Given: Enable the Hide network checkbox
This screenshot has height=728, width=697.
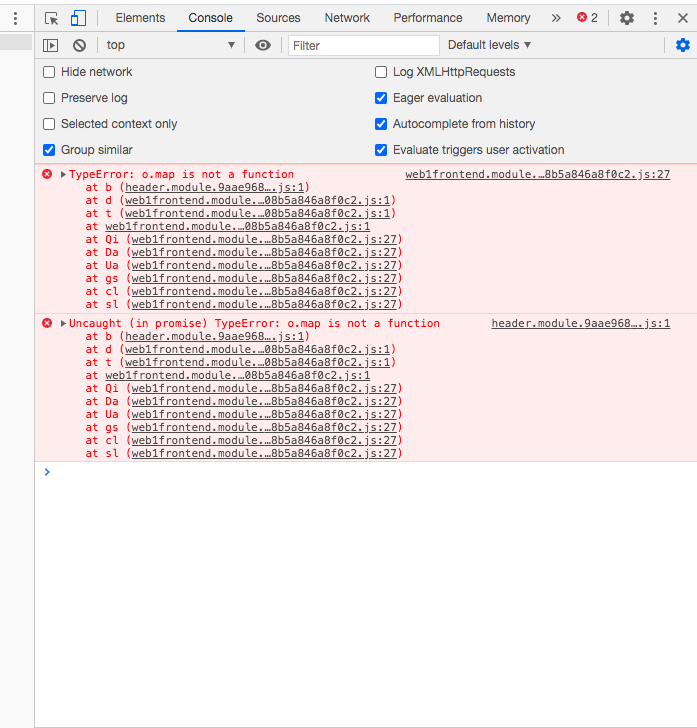Looking at the screenshot, I should click(x=49, y=72).
